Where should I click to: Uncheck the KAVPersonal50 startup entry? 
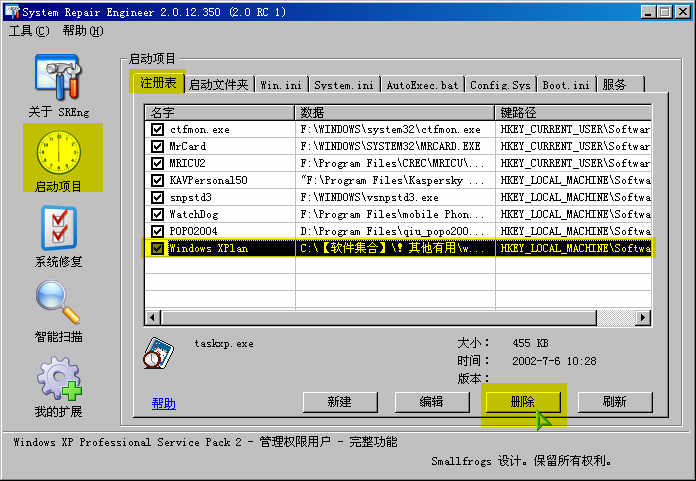tap(157, 180)
